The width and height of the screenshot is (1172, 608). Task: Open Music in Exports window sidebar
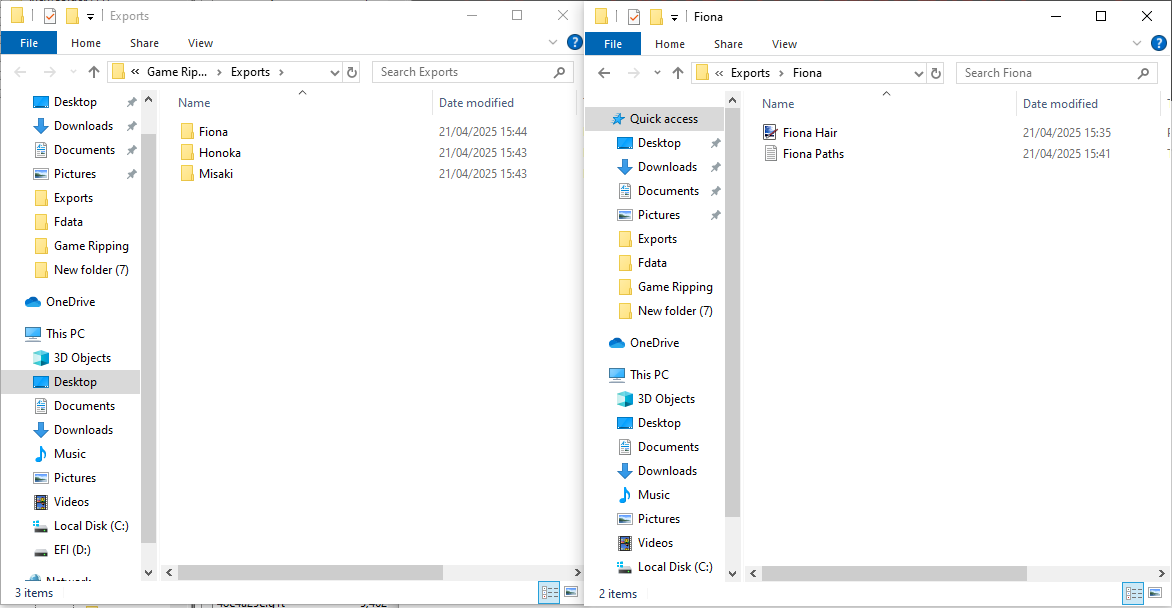[x=60, y=454]
